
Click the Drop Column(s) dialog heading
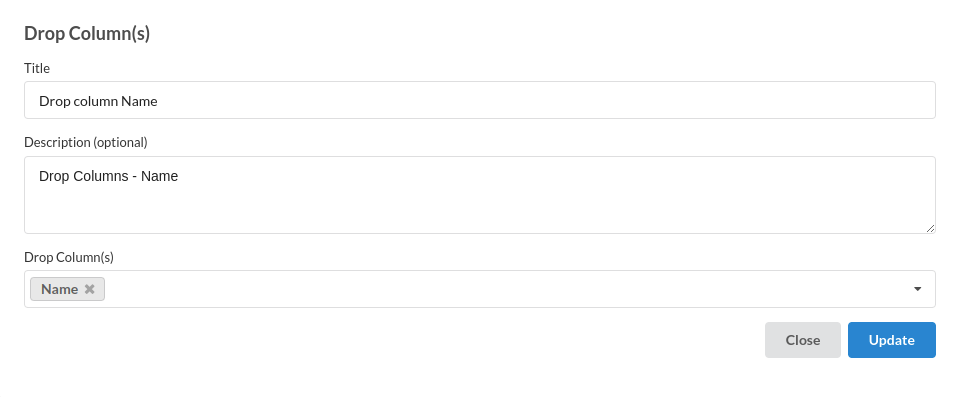(87, 34)
